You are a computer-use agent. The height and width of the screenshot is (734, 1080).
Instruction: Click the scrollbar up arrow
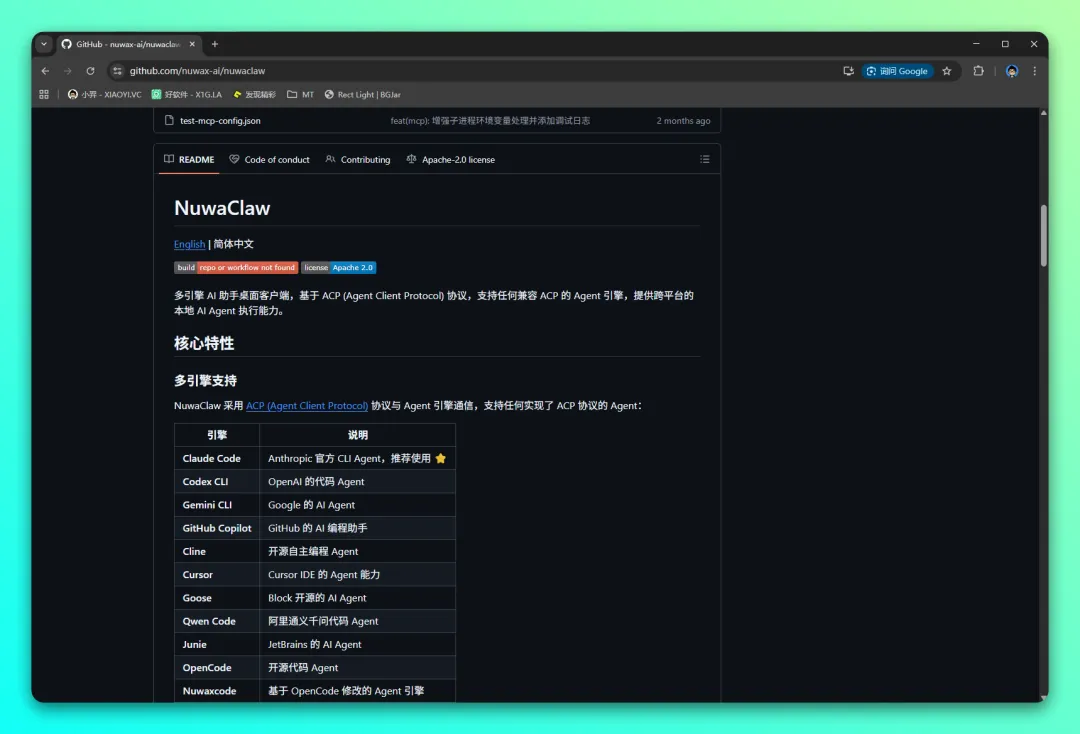click(x=1043, y=113)
